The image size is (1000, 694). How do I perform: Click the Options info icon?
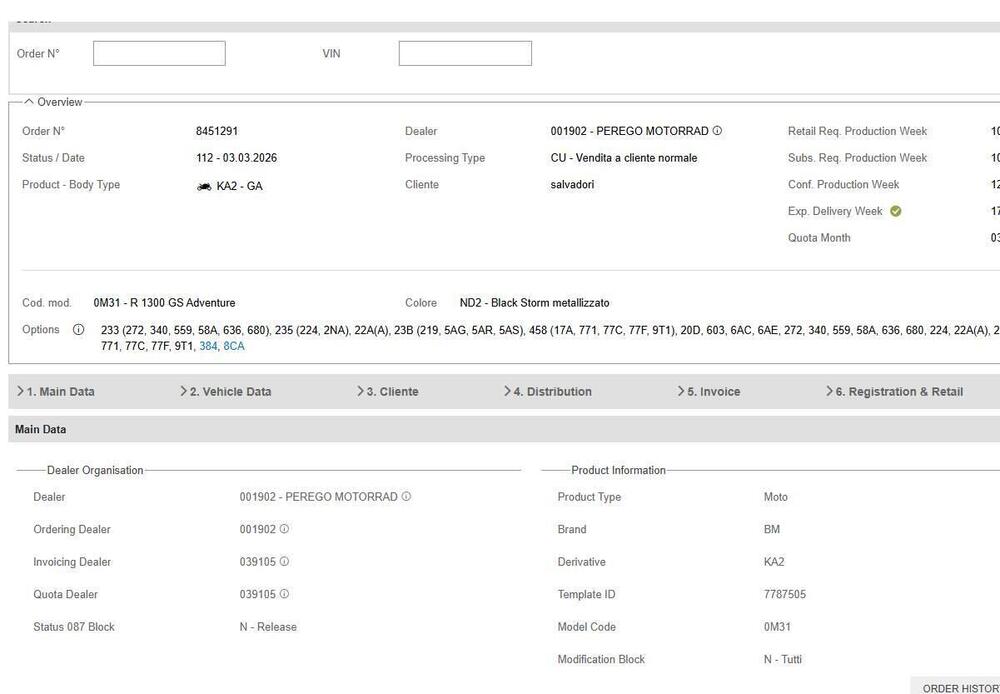78,330
